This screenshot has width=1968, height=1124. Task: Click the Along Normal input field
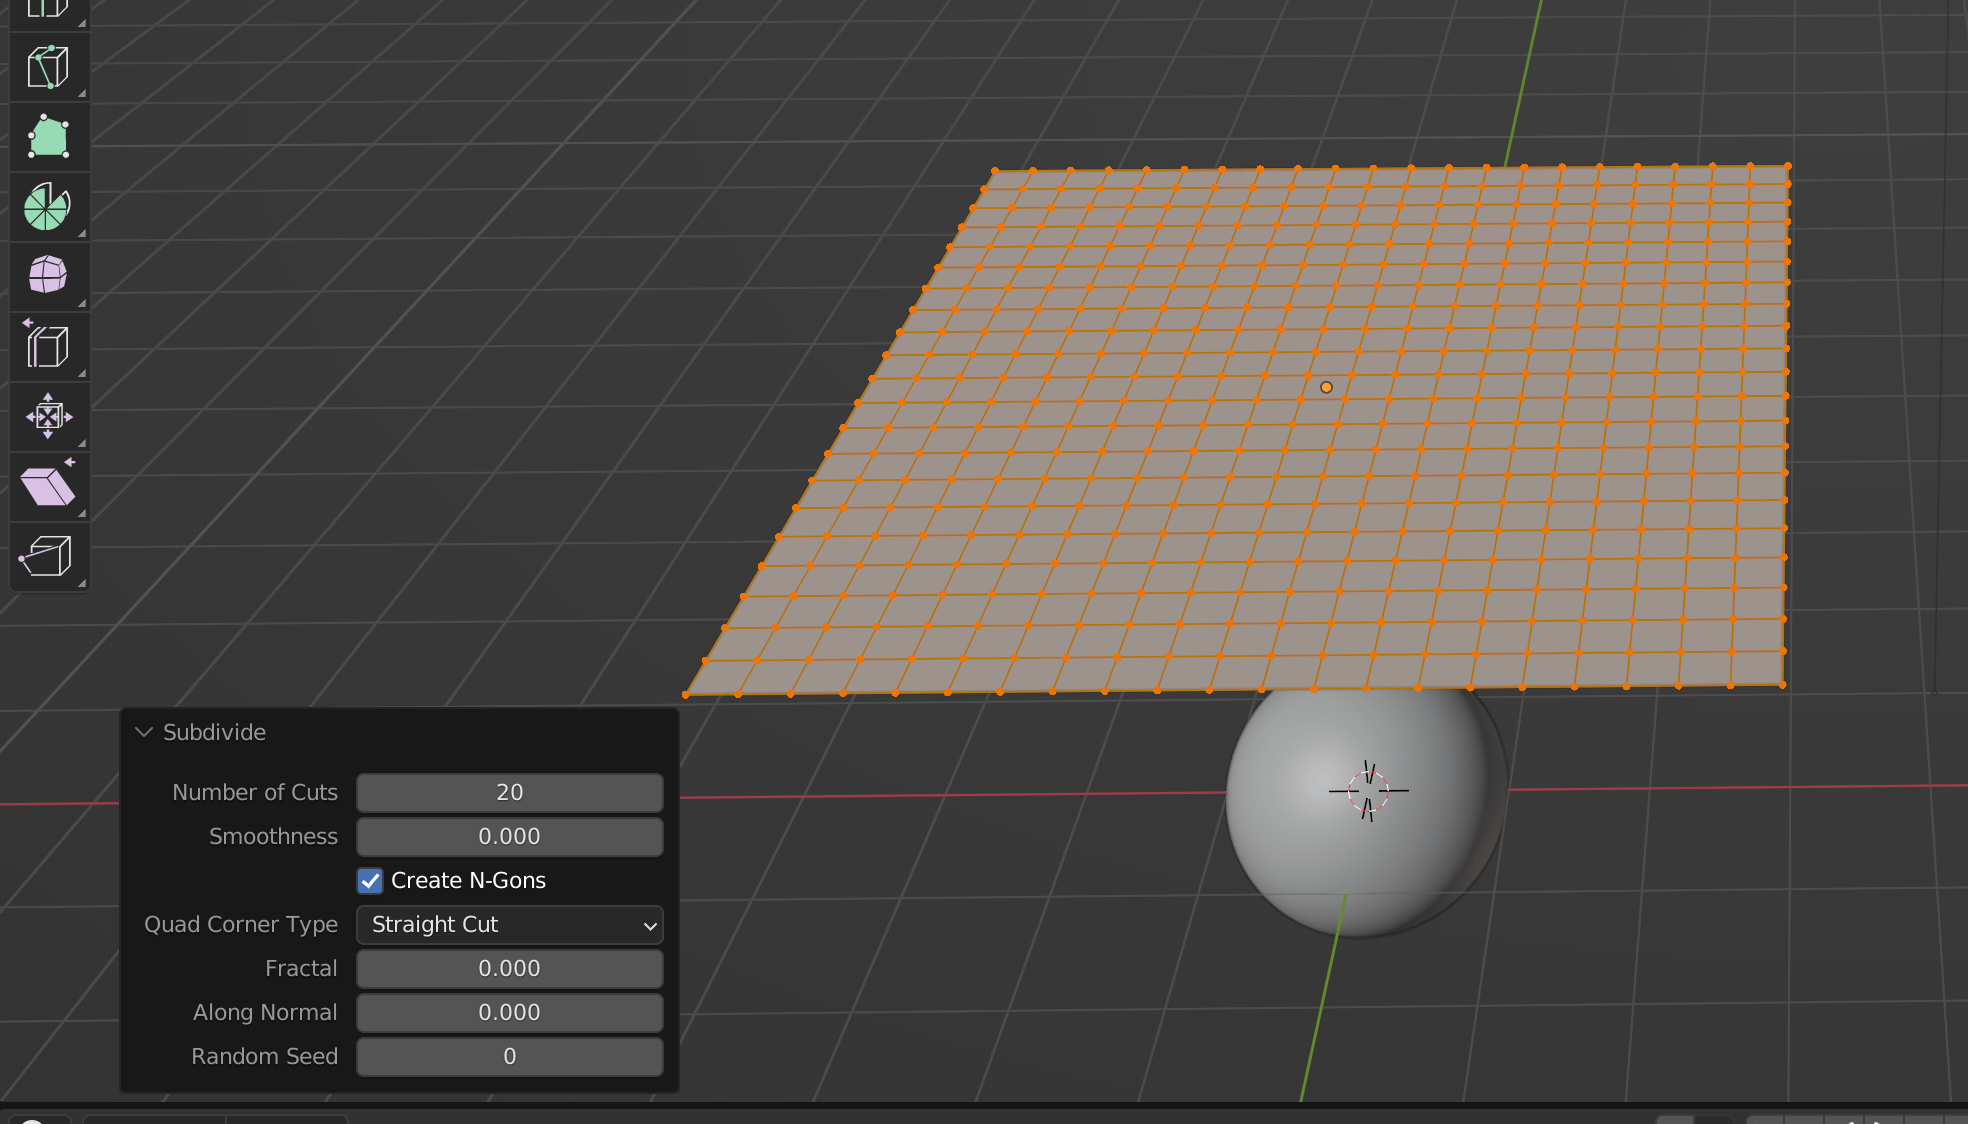coord(509,1012)
